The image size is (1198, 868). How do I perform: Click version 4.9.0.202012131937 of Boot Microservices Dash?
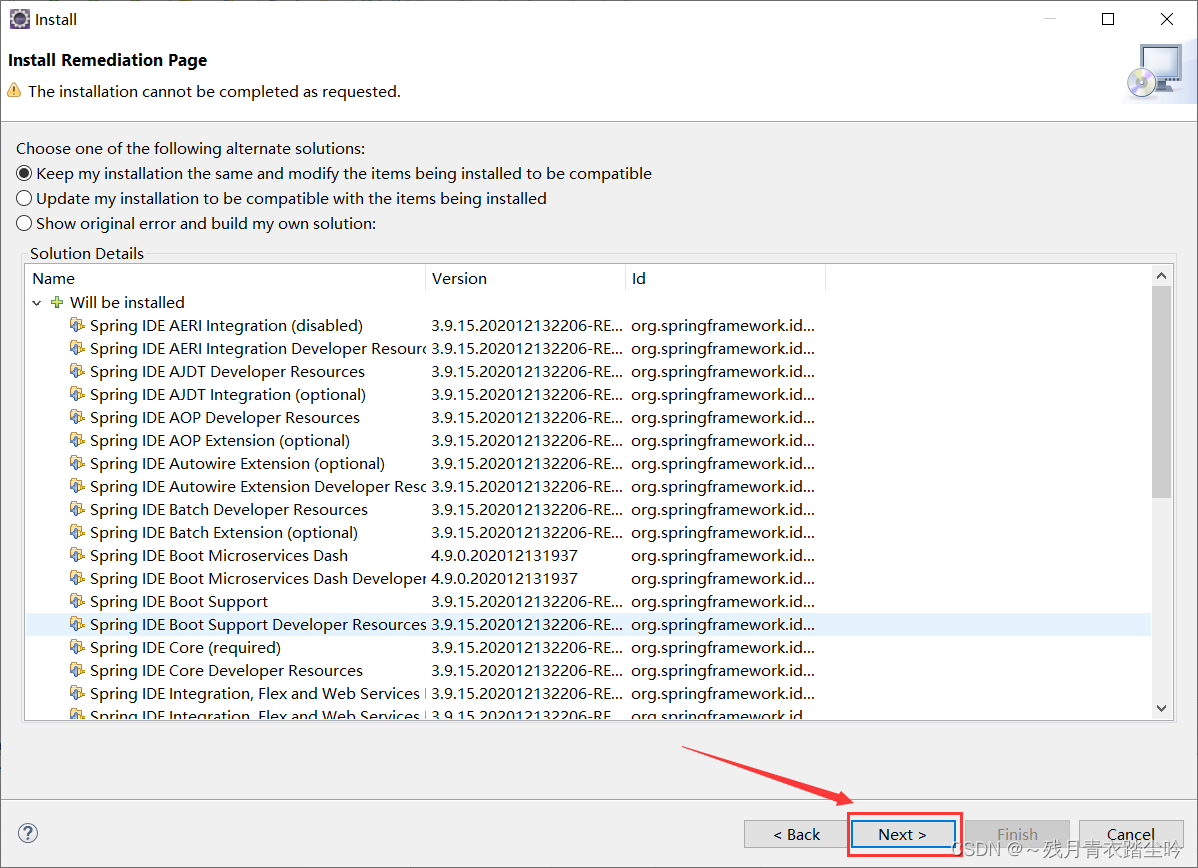click(x=504, y=555)
